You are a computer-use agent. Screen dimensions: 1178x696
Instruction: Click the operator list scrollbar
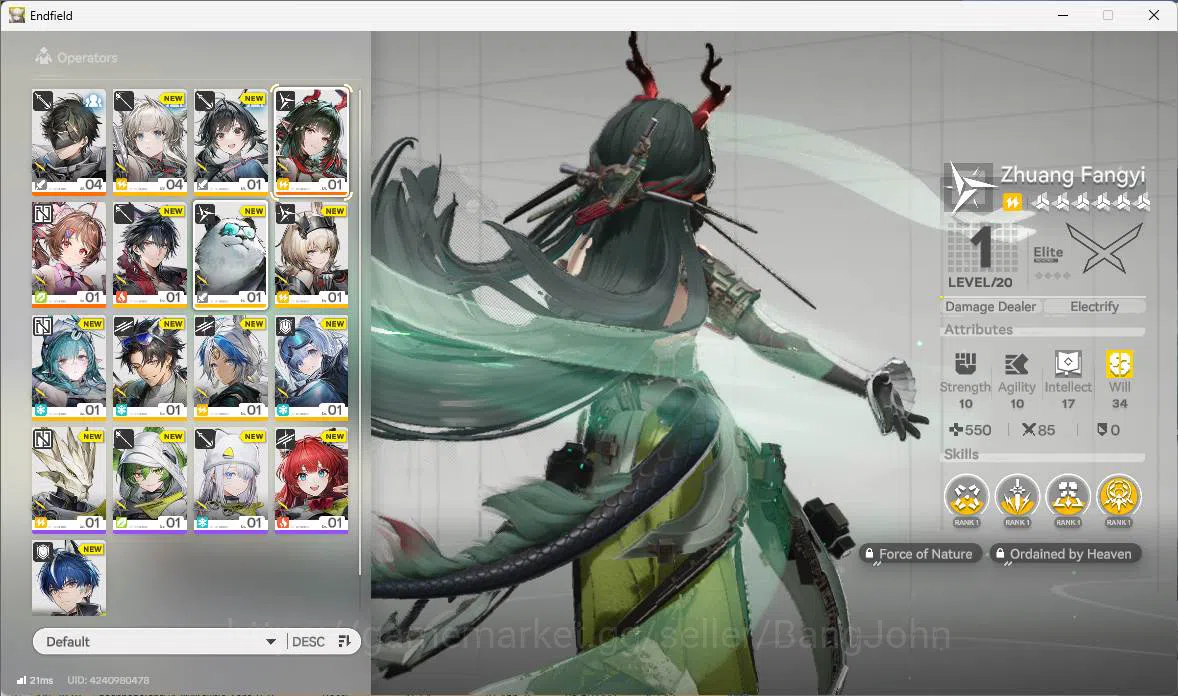(360, 331)
